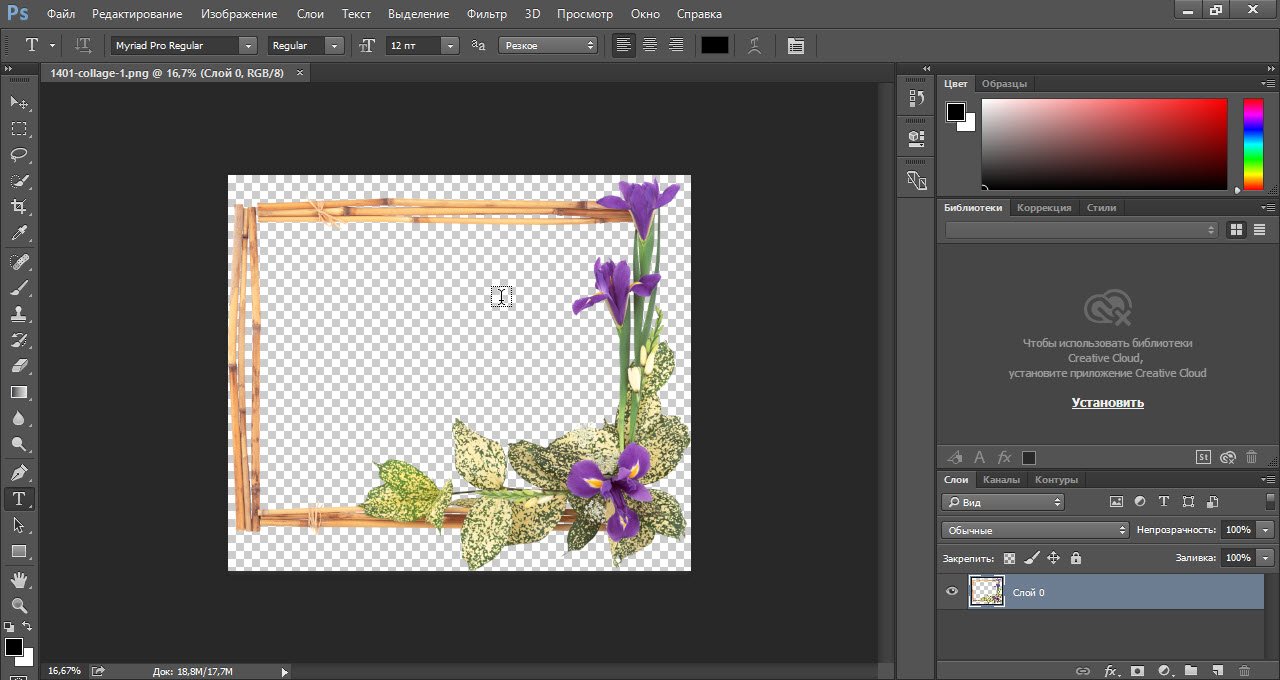Image resolution: width=1280 pixels, height=680 pixels.
Task: Select the Eyedropper tool
Action: [x=19, y=234]
